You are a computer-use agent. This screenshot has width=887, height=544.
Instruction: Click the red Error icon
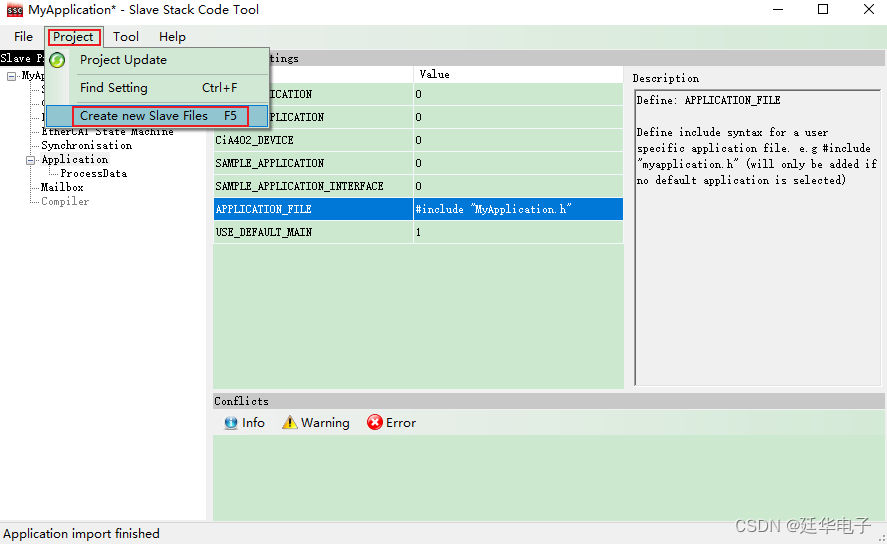pyautogui.click(x=374, y=422)
